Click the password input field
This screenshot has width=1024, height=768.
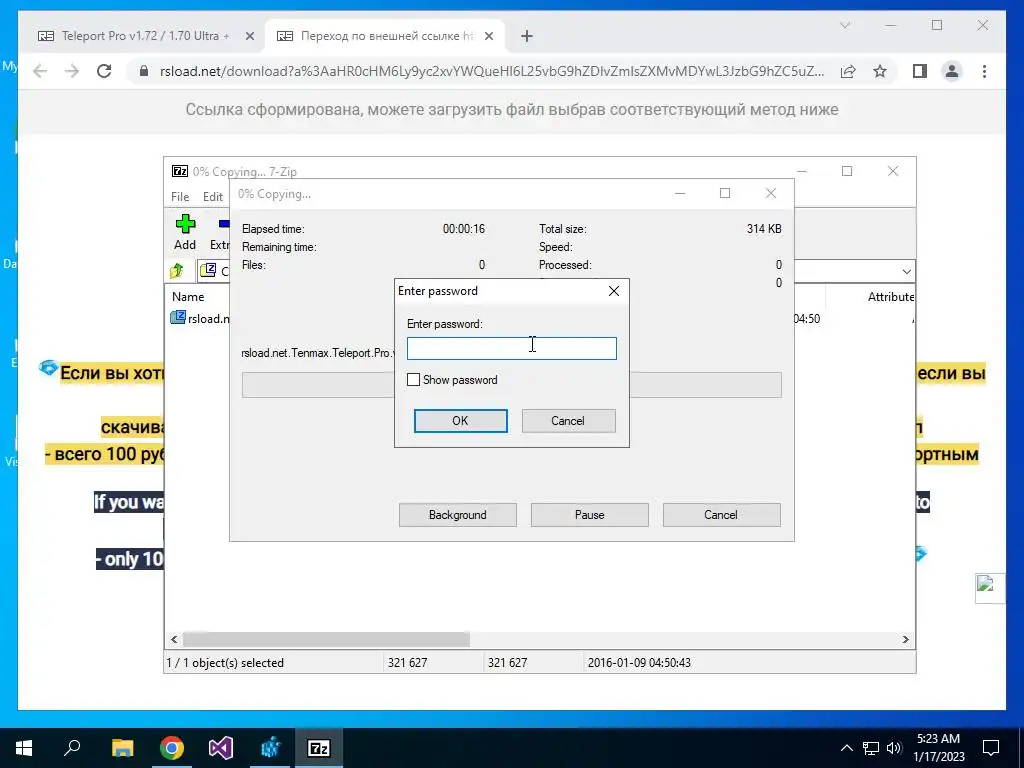tap(511, 348)
